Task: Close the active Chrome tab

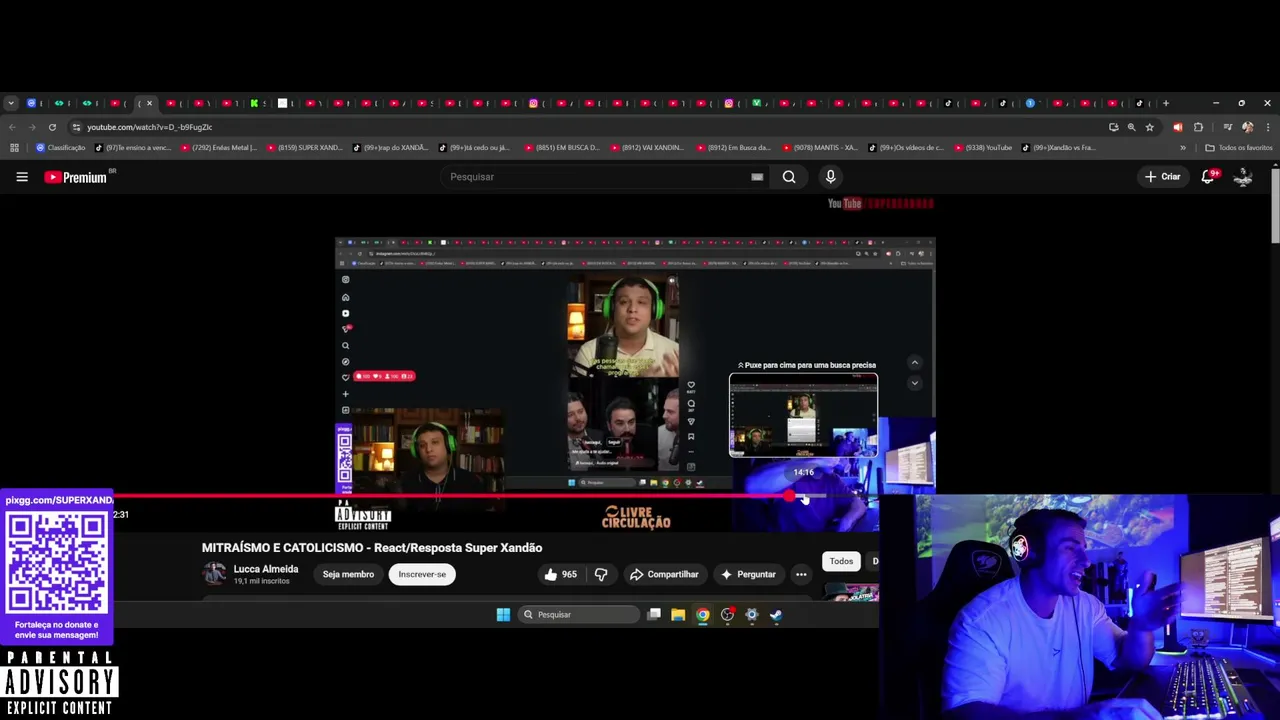Action: coord(149,103)
